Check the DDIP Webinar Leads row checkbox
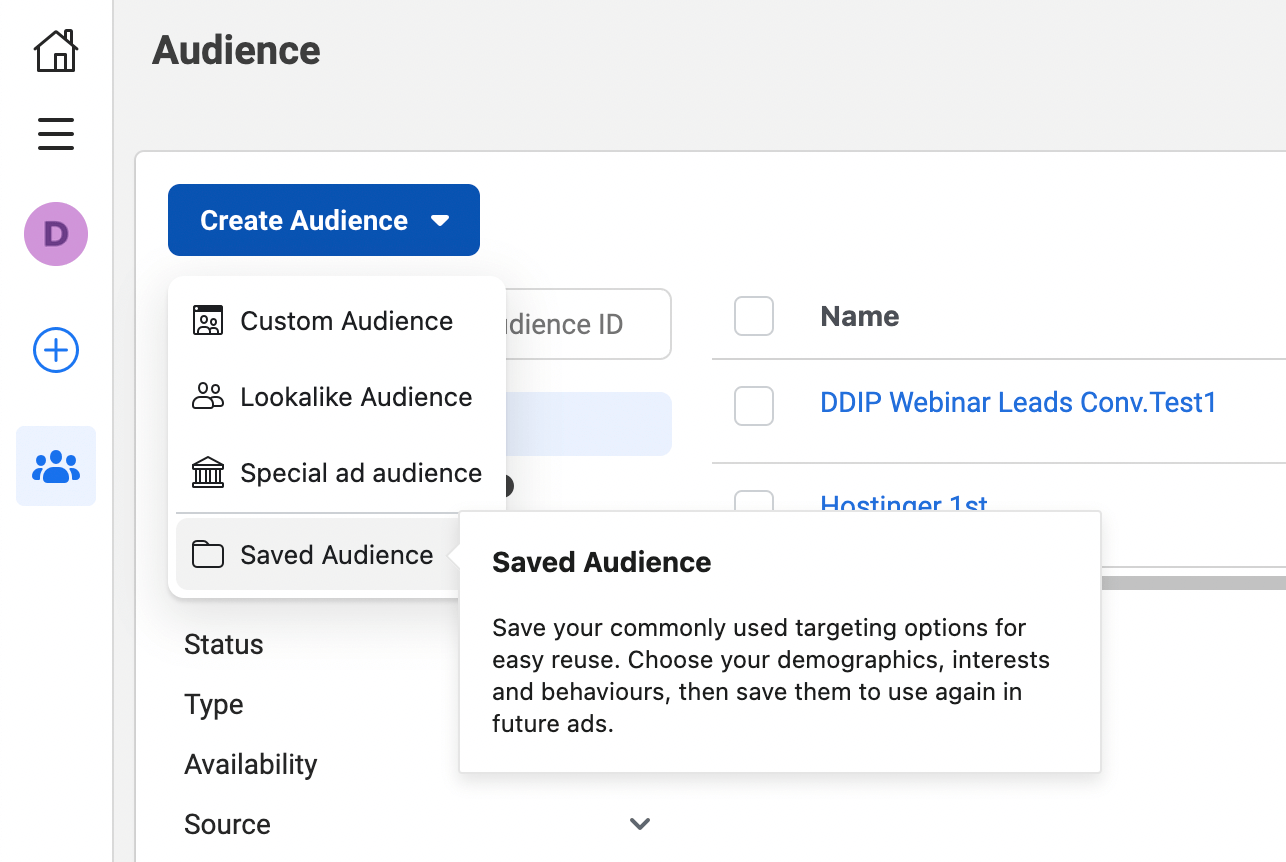Image resolution: width=1286 pixels, height=862 pixels. 754,405
